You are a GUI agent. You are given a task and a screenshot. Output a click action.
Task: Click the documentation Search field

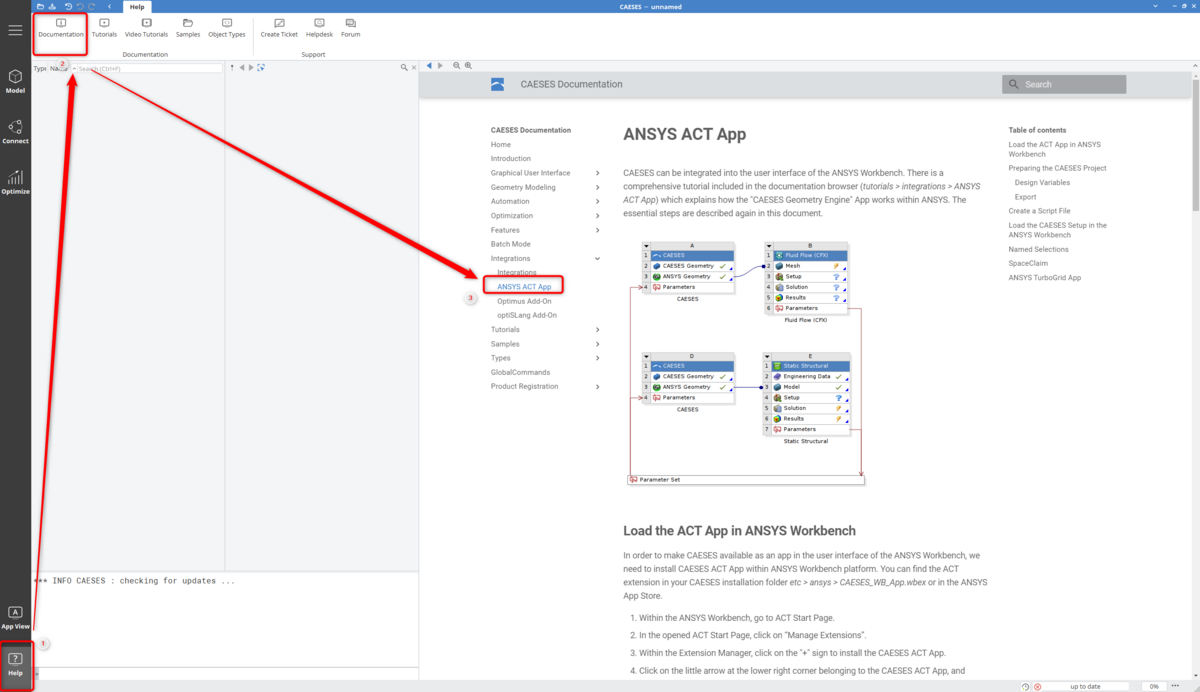tap(1064, 85)
